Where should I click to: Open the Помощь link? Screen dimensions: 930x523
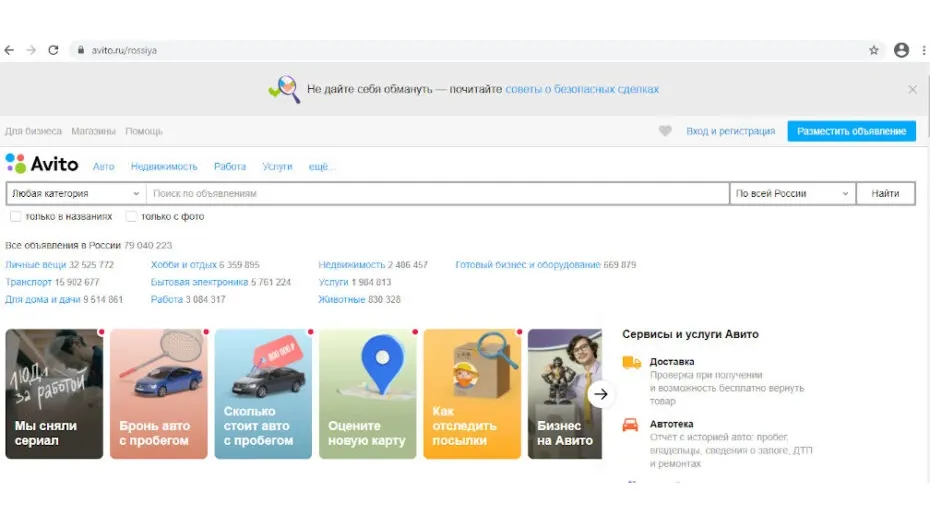[144, 131]
